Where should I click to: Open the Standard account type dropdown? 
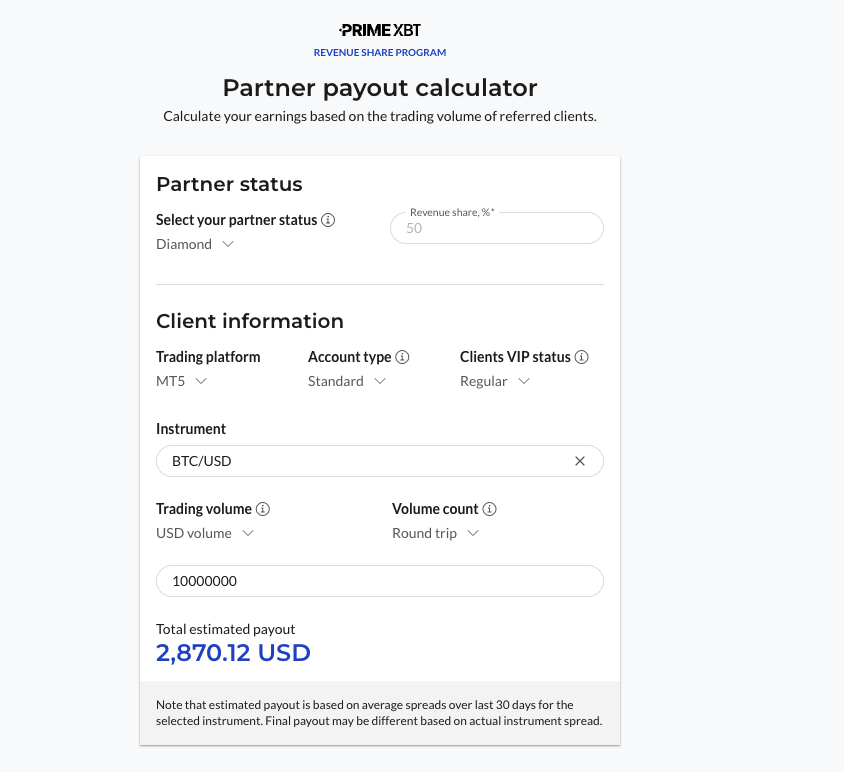(347, 381)
